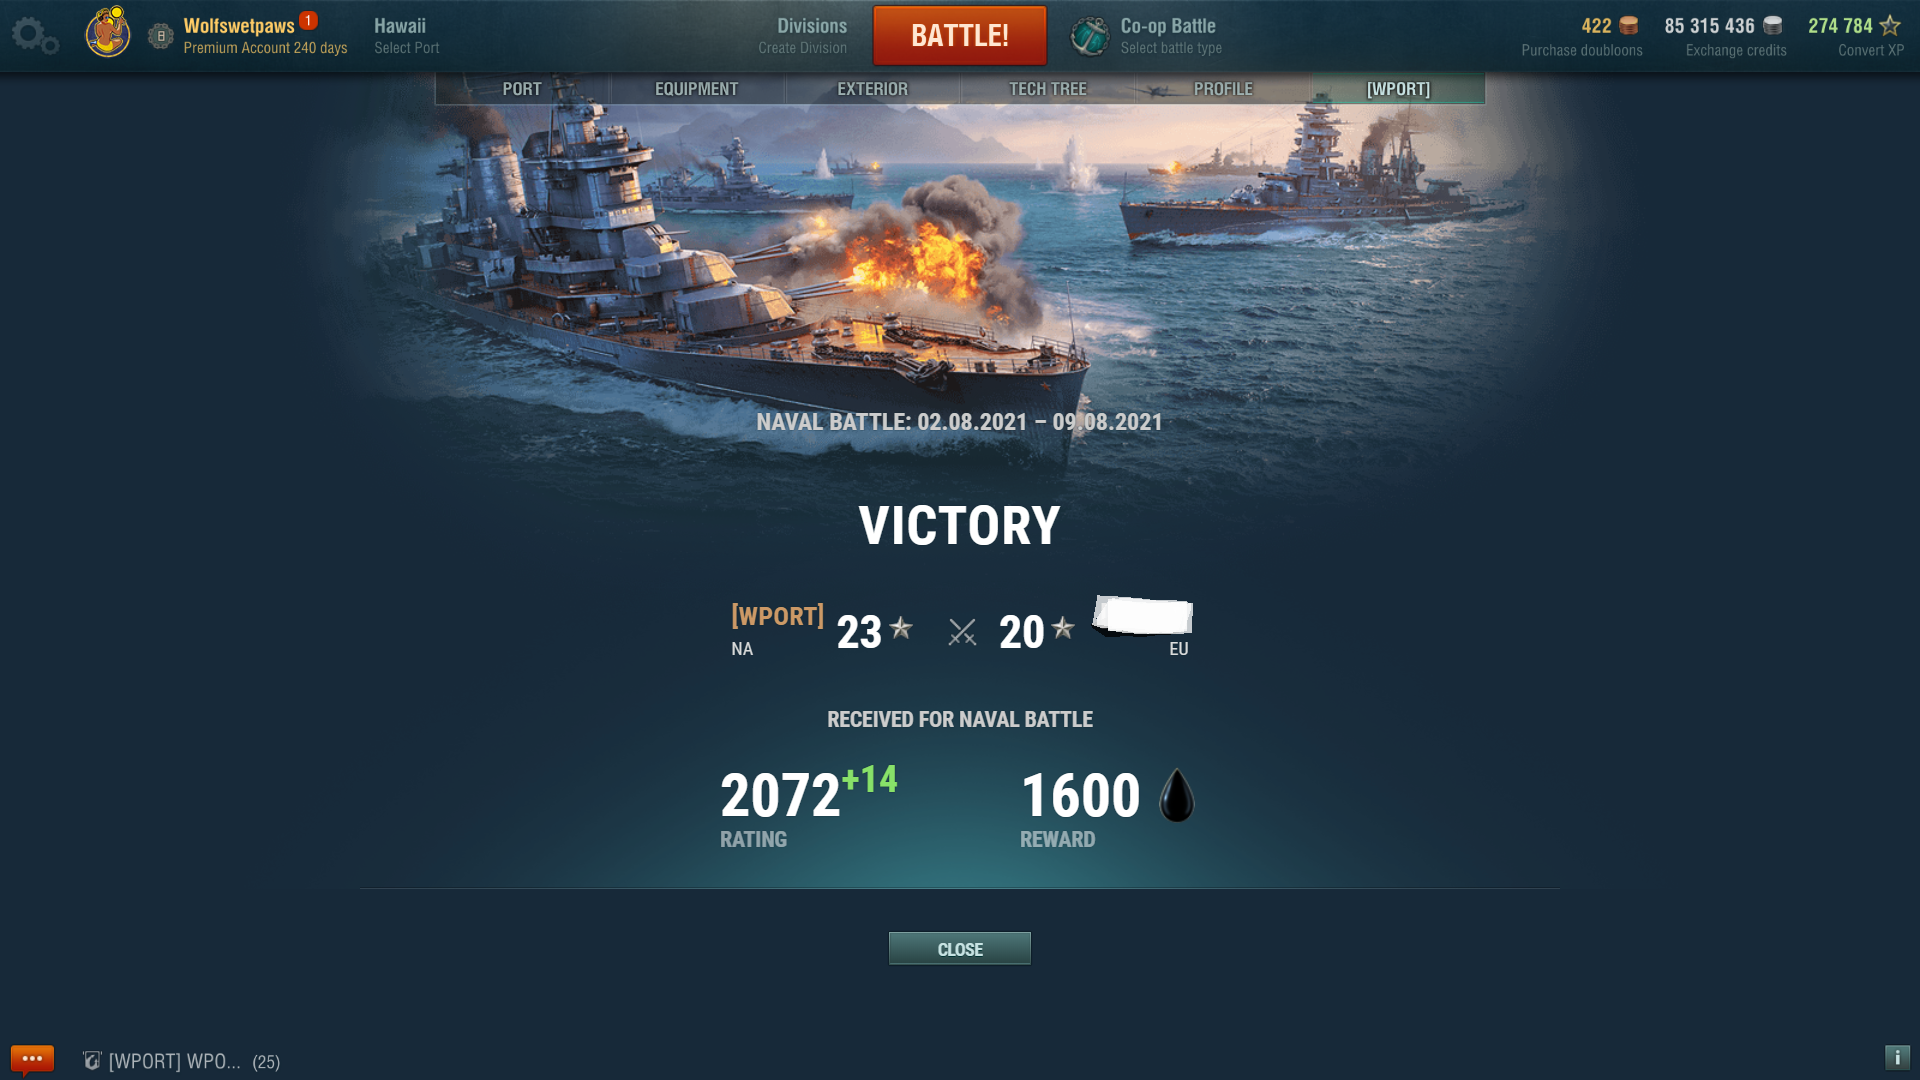The image size is (1920, 1080).
Task: Open the settings gears icon
Action: [x=35, y=36]
